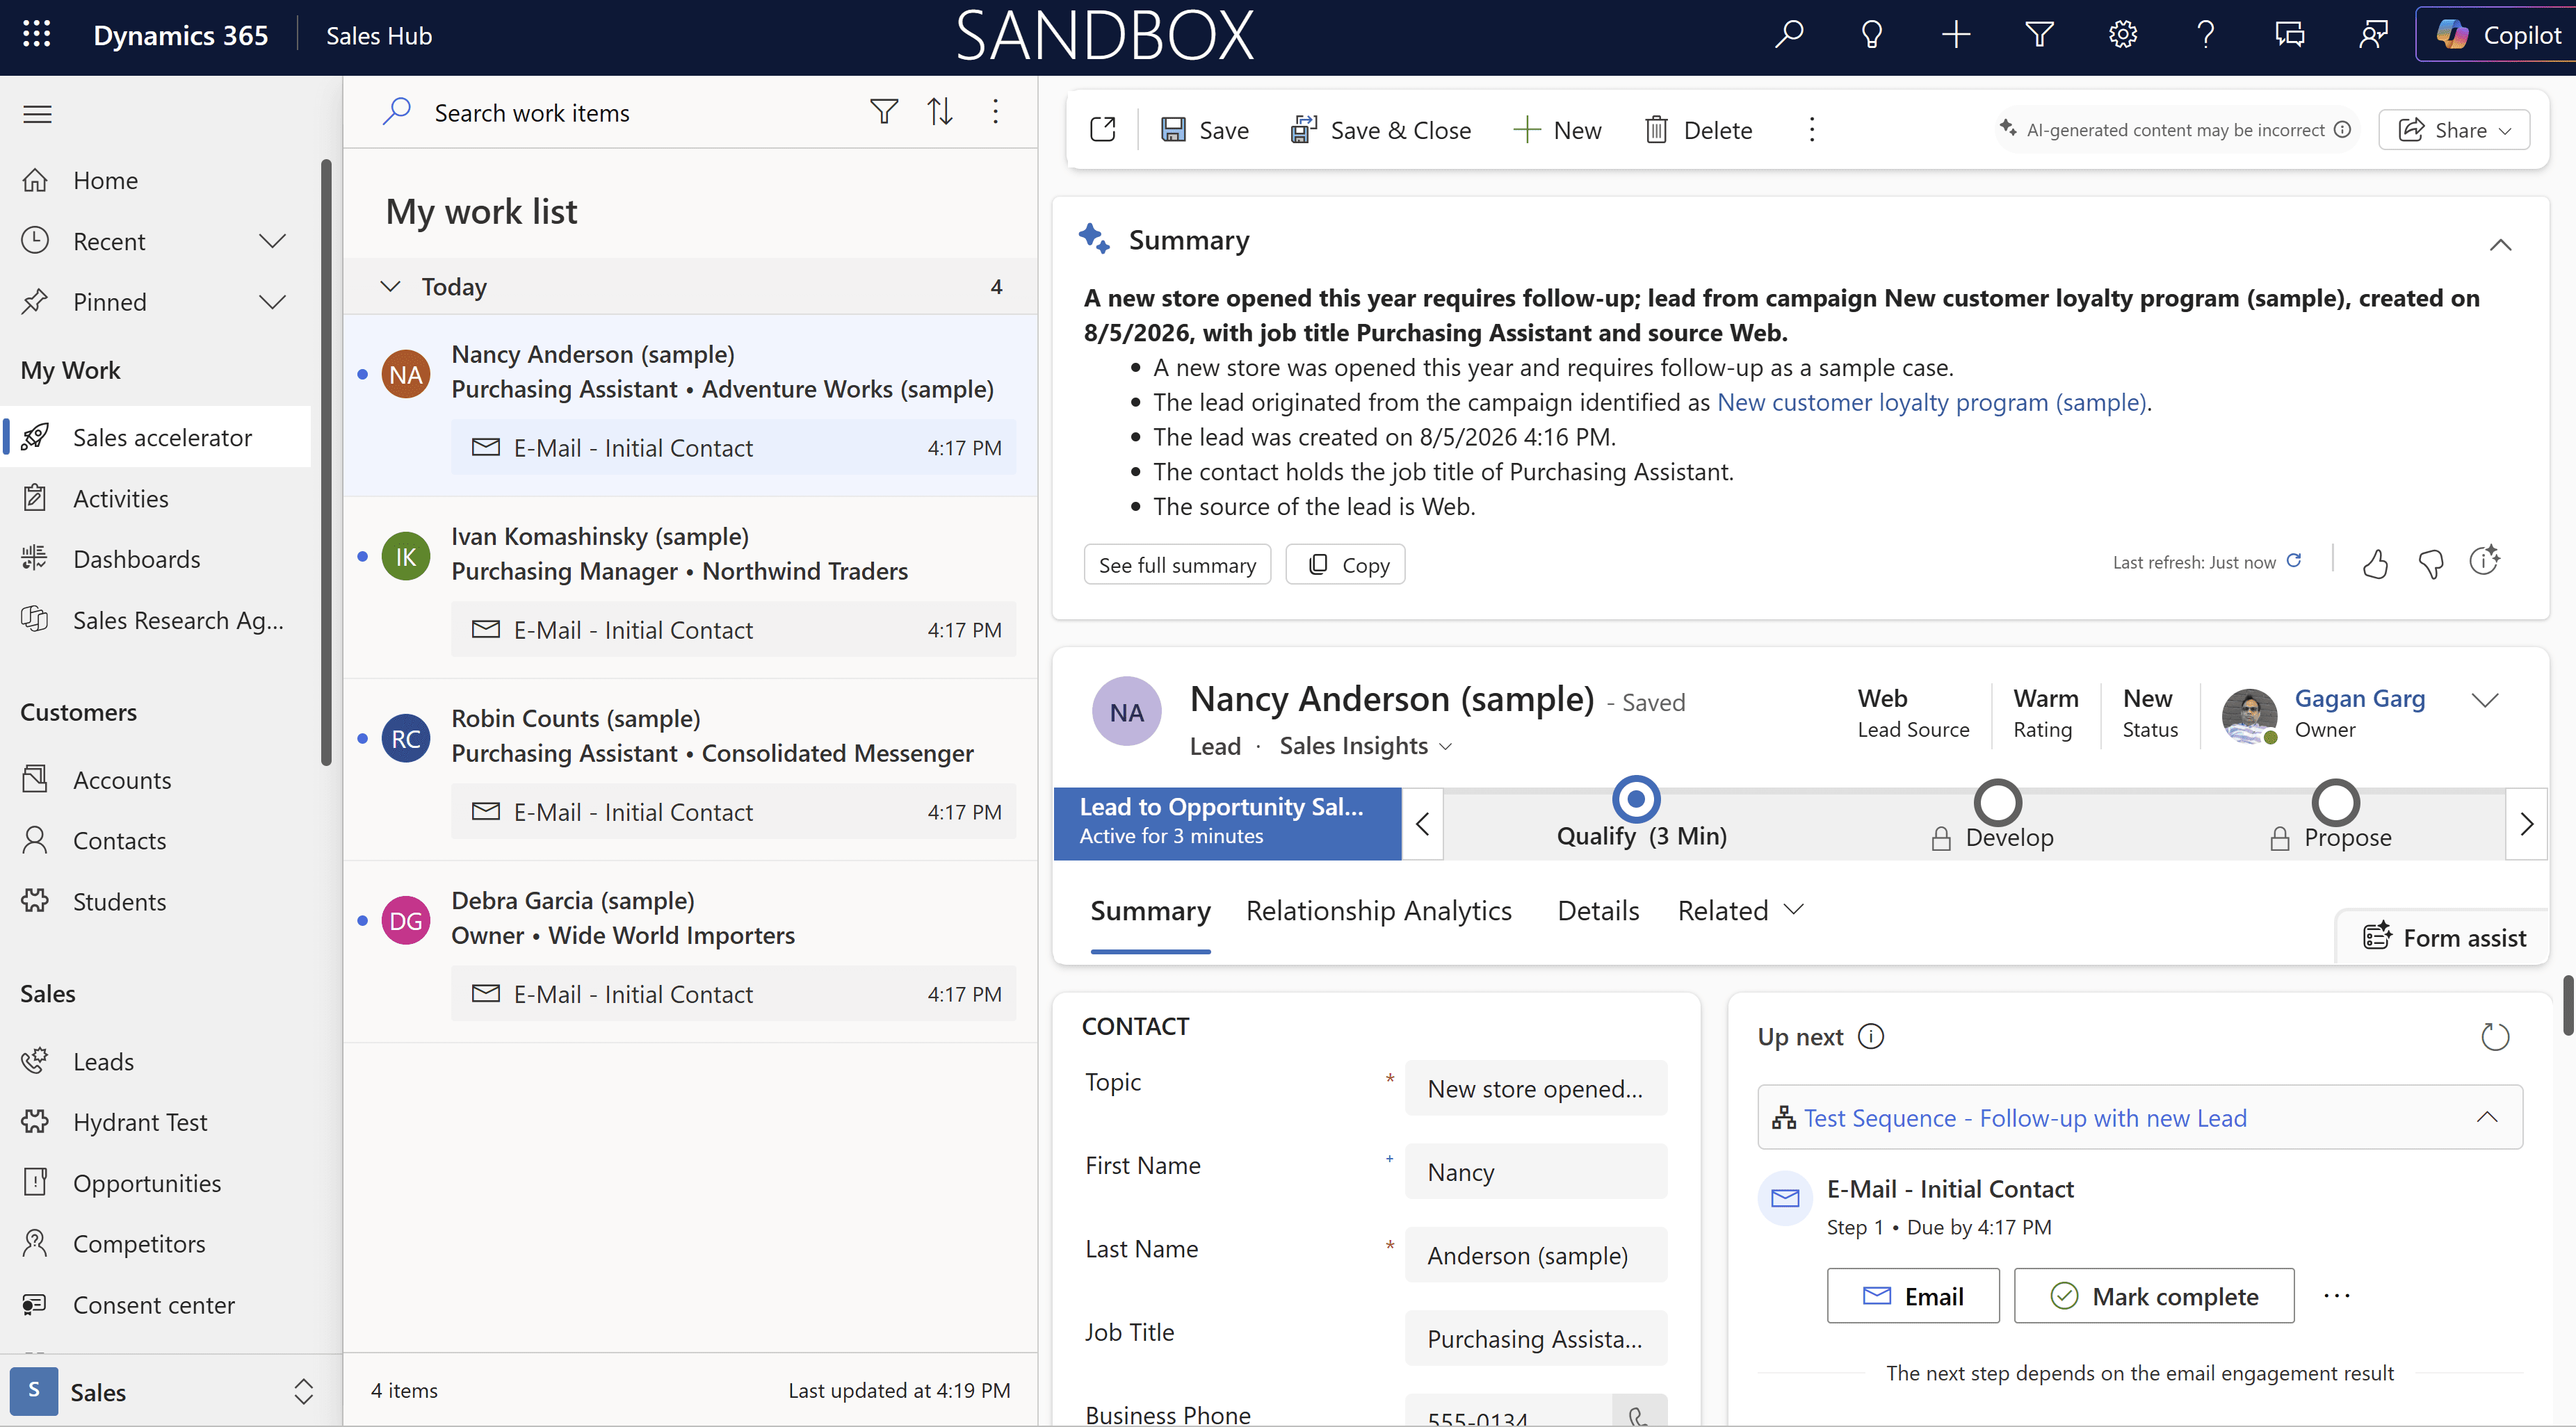Image resolution: width=2576 pixels, height=1427 pixels.
Task: Refresh the Up next widget
Action: (2495, 1037)
